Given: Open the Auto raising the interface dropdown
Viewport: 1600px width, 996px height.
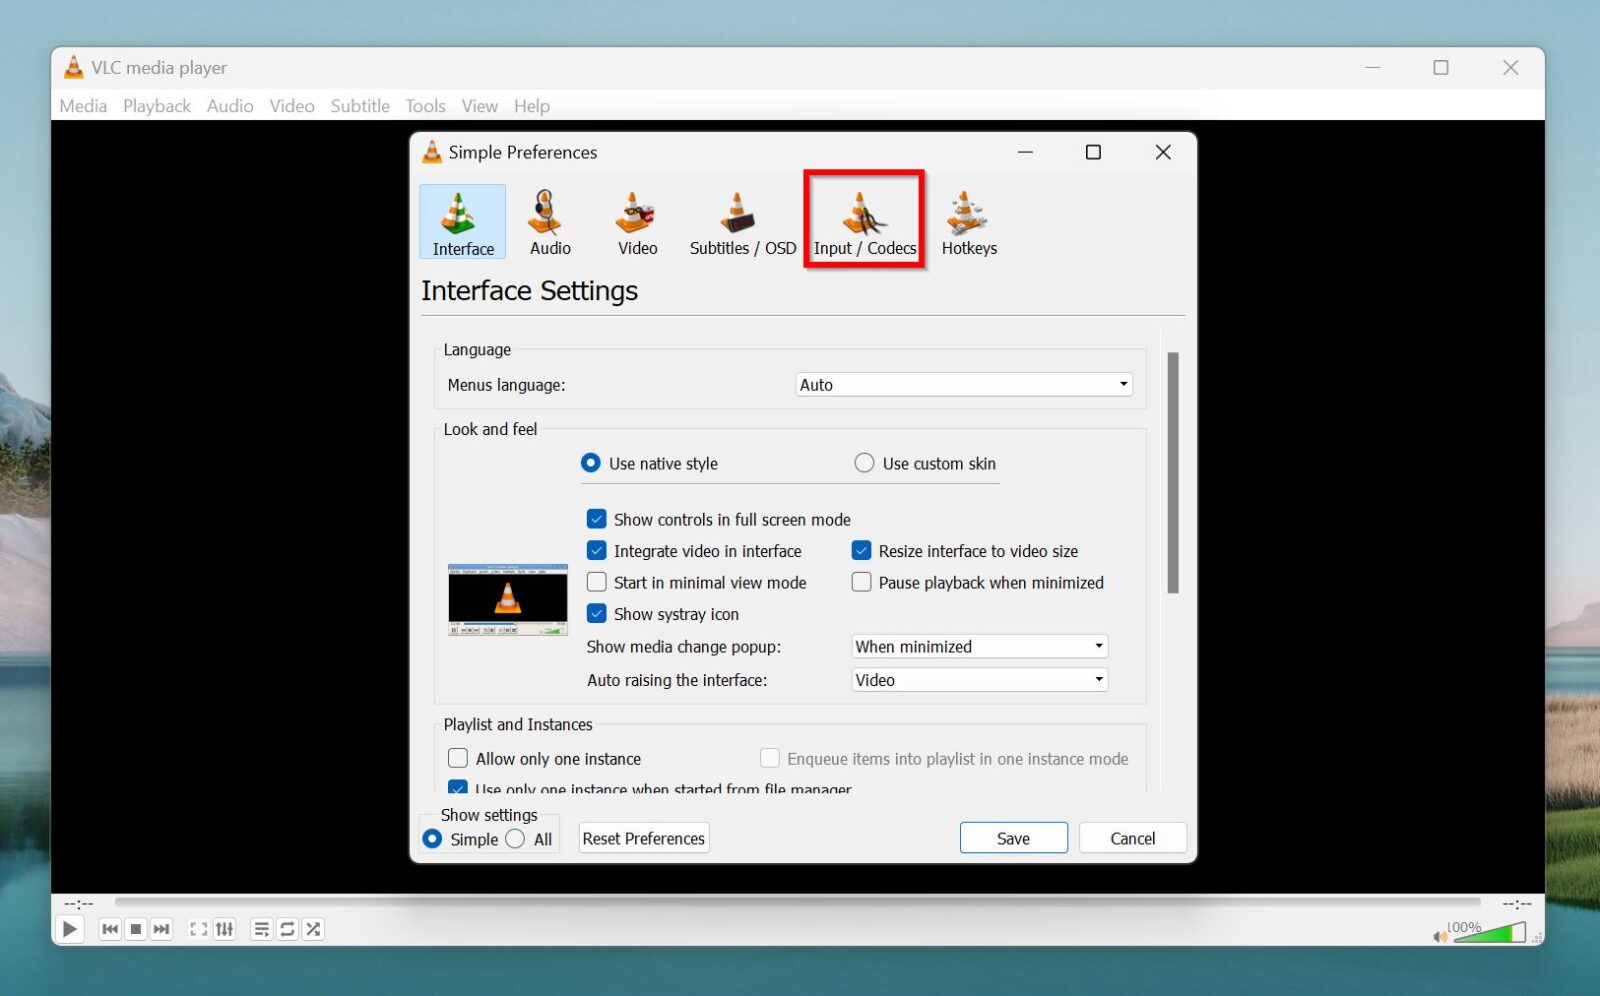Looking at the screenshot, I should coord(977,679).
